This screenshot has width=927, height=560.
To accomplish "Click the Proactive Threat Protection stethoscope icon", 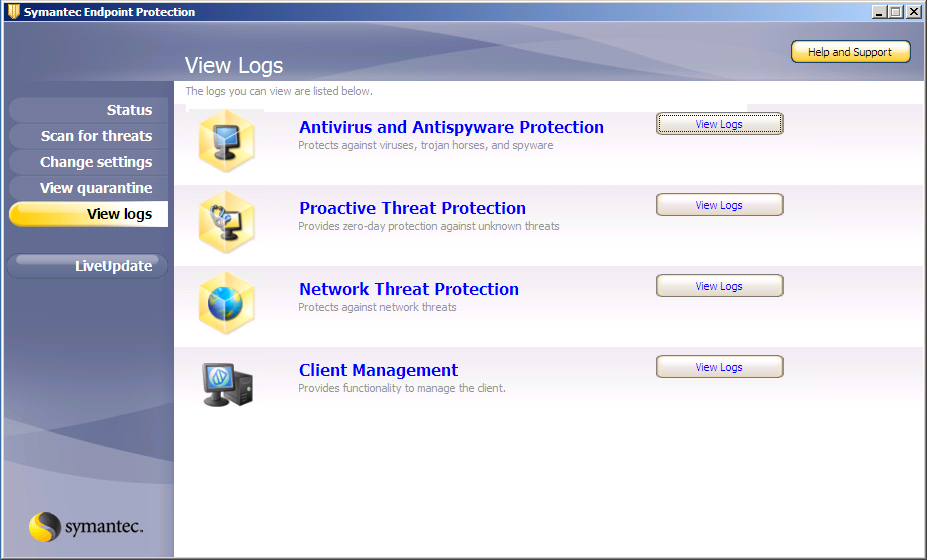I will point(226,222).
